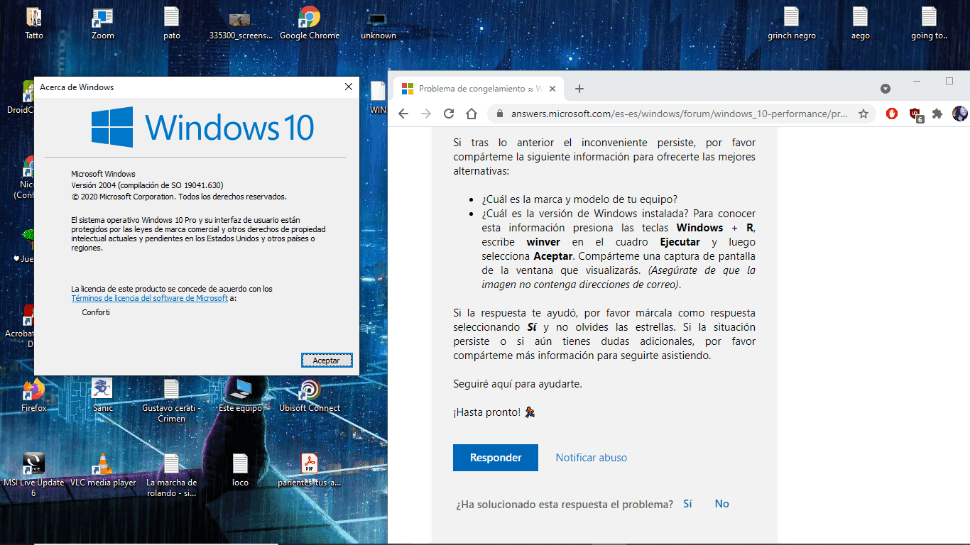Select the grinch negro file icon
The height and width of the screenshot is (545, 970).
pyautogui.click(x=791, y=24)
